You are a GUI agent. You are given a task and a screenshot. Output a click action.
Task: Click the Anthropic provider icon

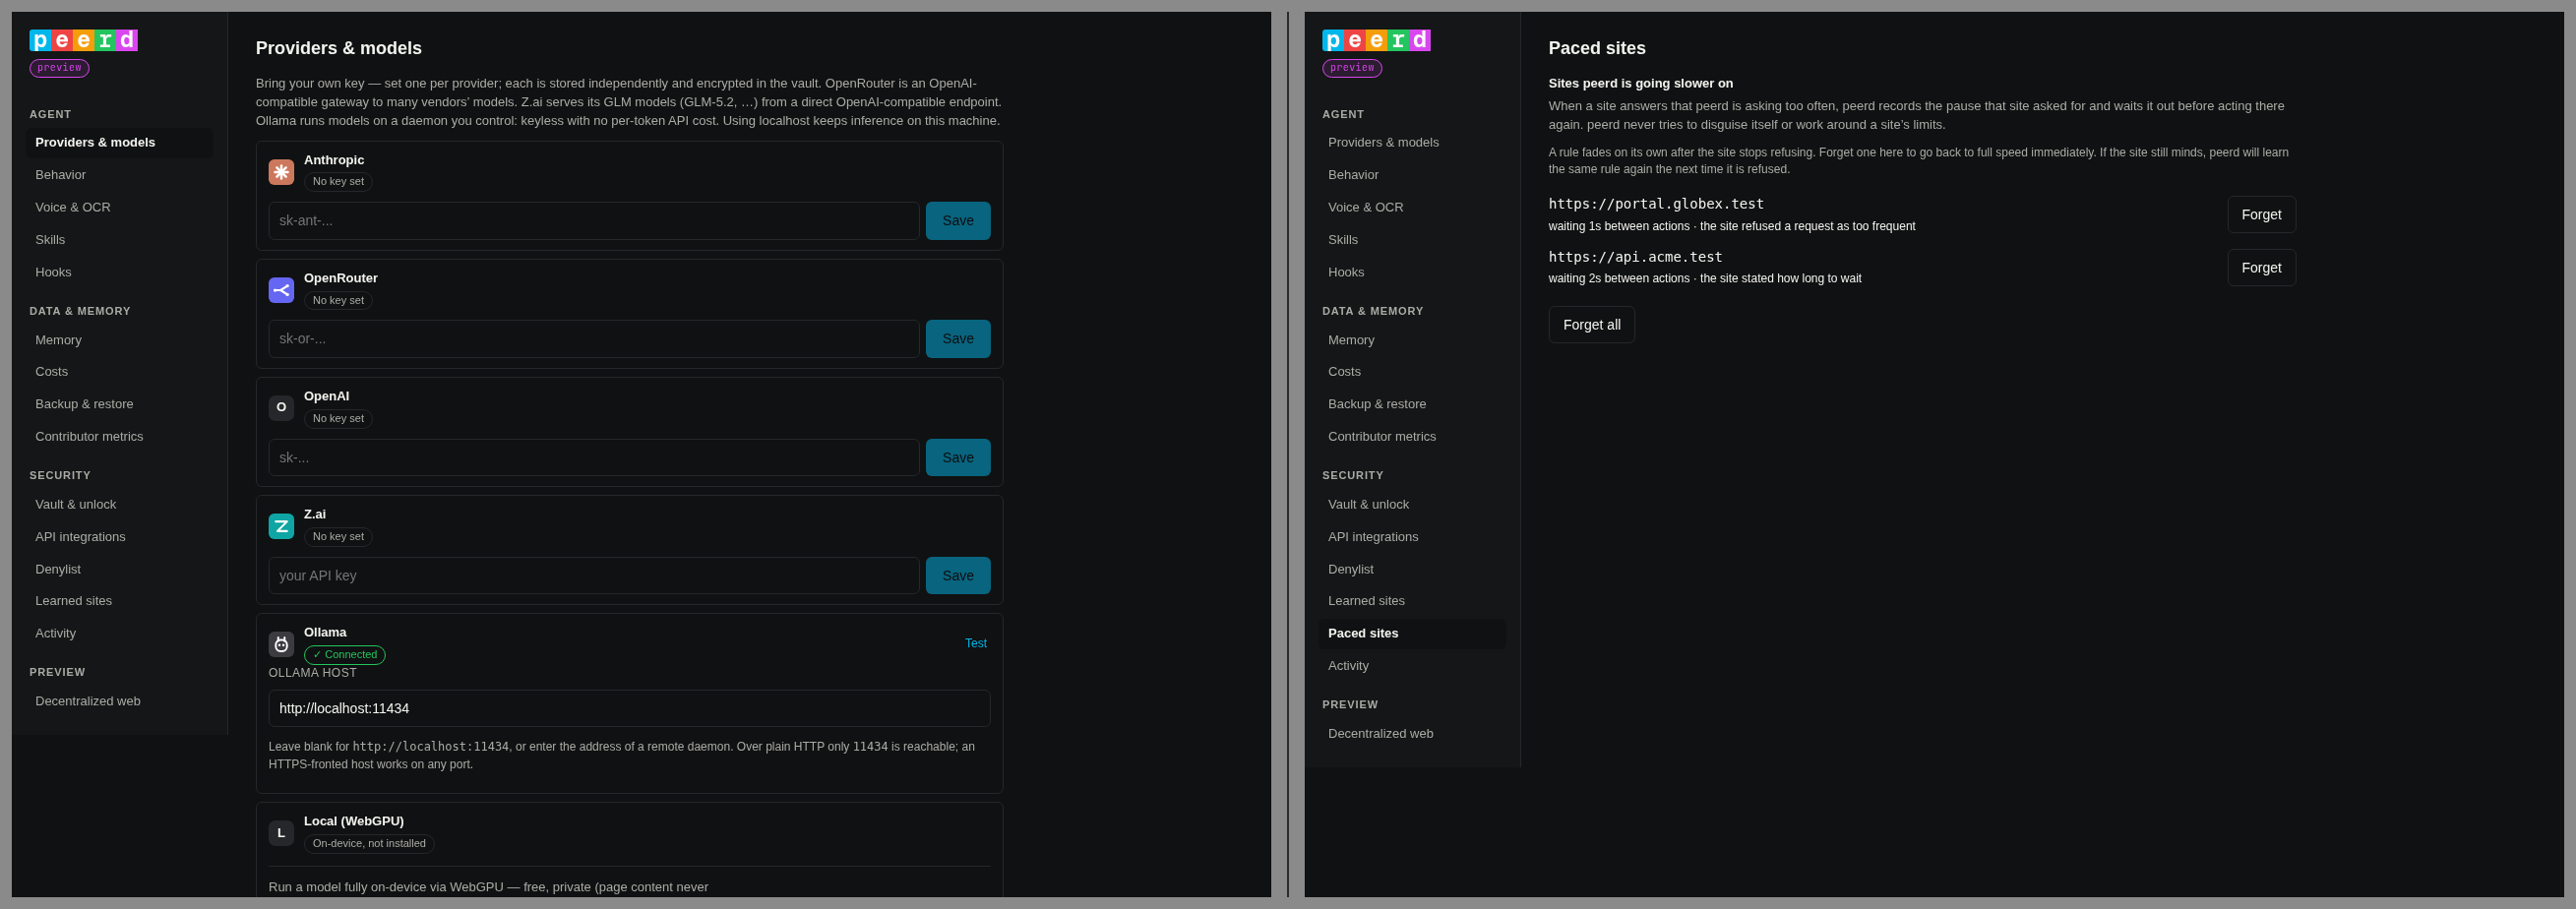click(x=281, y=172)
